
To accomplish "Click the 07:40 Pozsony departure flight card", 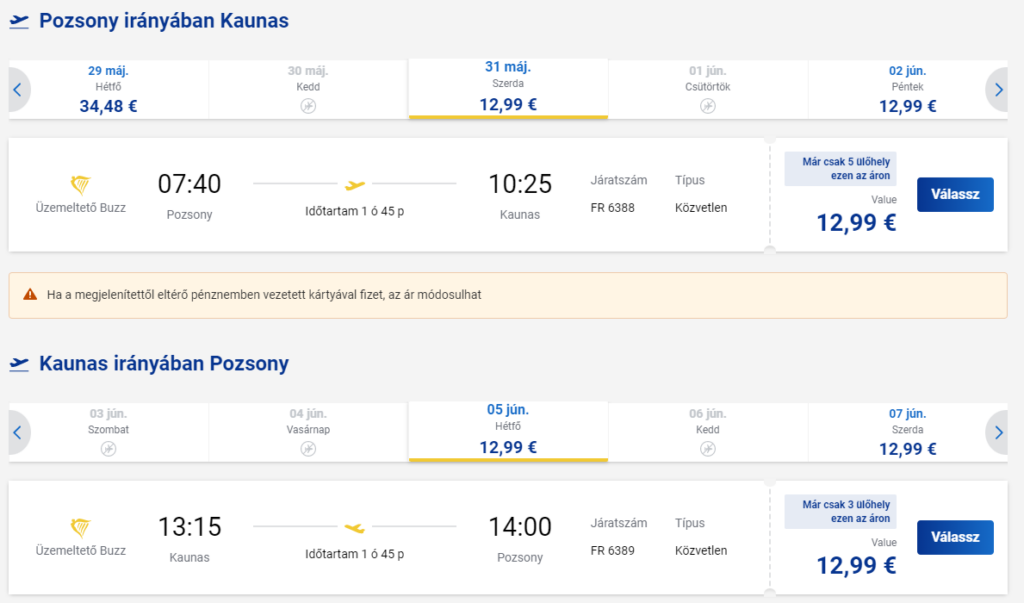I will click(x=508, y=195).
